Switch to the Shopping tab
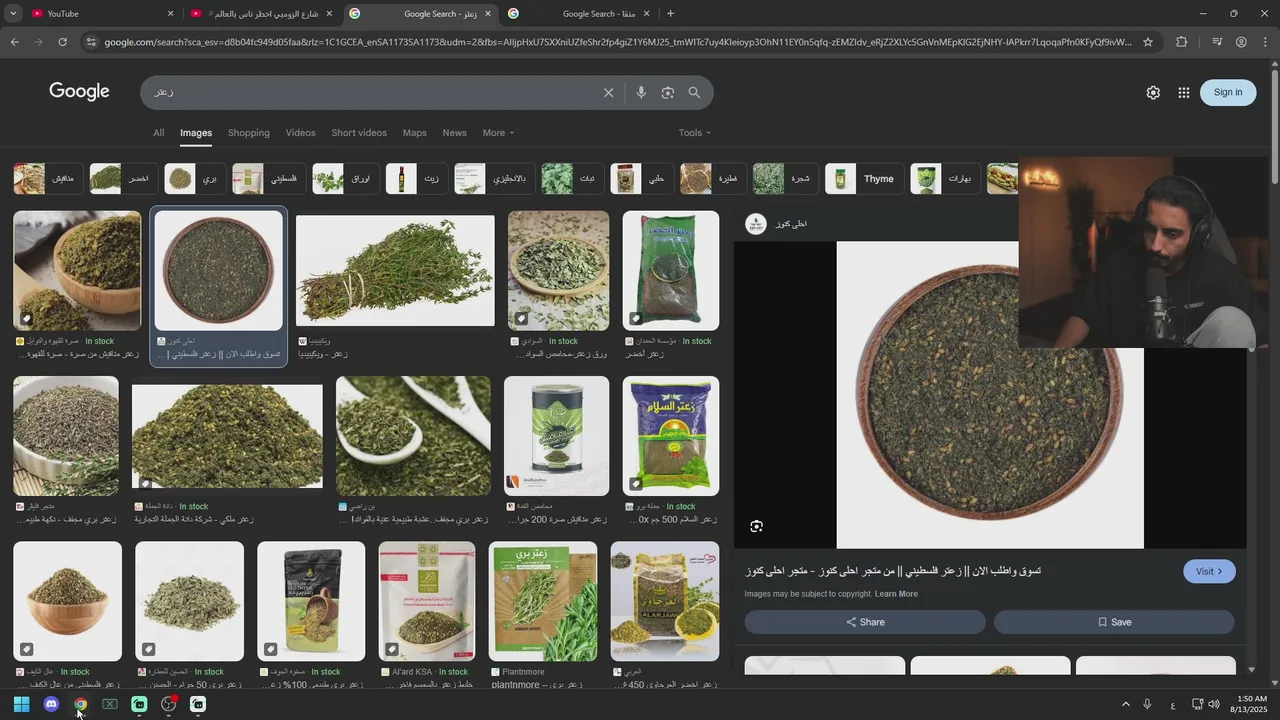Screen dimensions: 1280x720 (249, 133)
